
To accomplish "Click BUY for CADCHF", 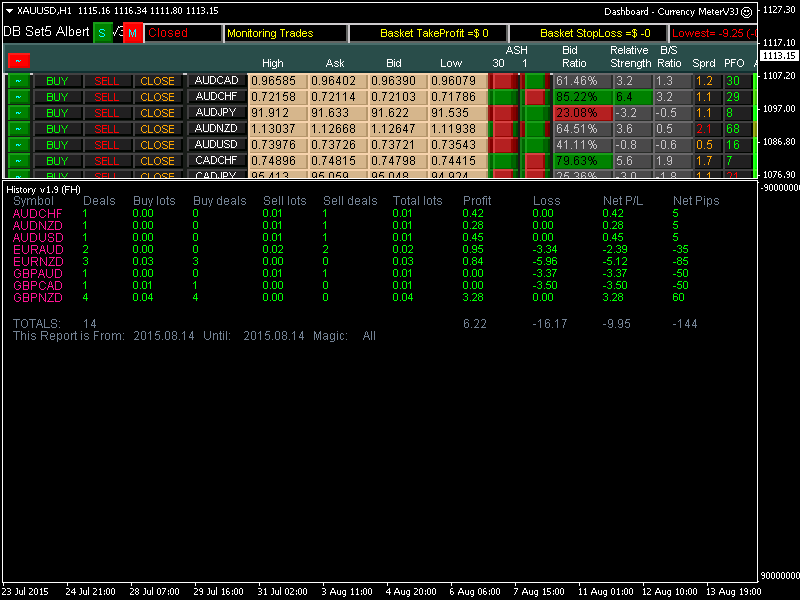I will [x=57, y=161].
